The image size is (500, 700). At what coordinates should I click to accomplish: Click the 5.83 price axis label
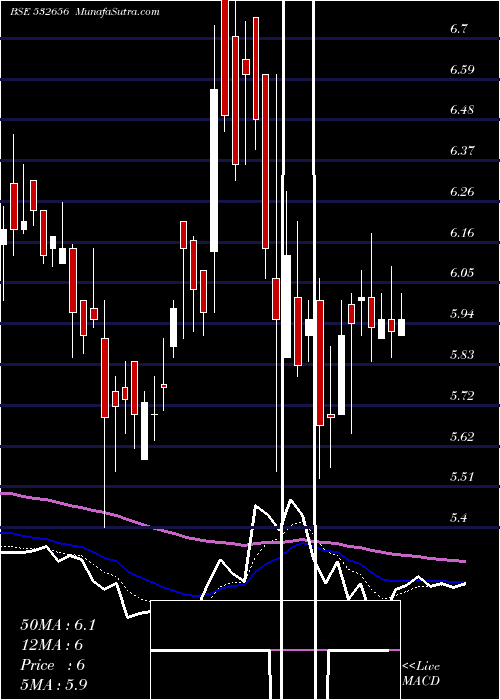coord(462,355)
